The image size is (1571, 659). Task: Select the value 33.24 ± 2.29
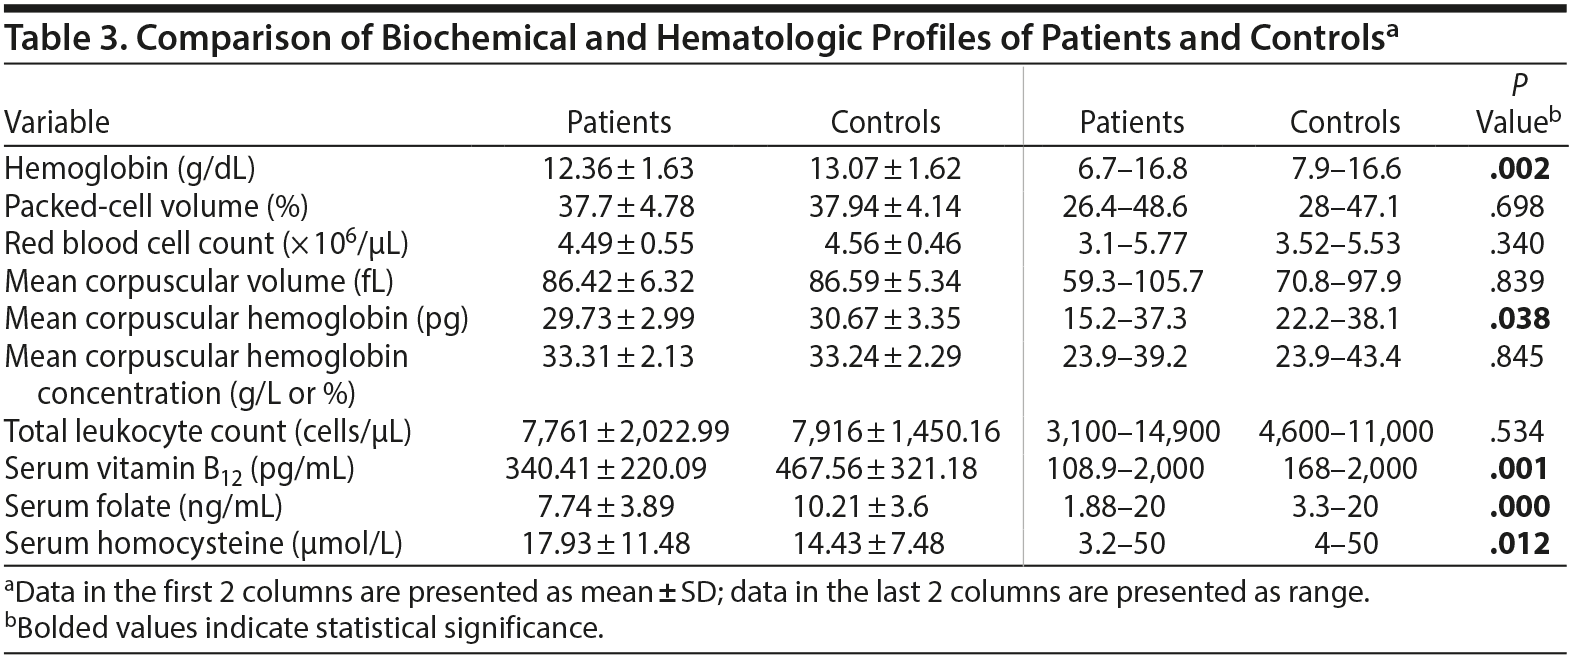(x=885, y=356)
